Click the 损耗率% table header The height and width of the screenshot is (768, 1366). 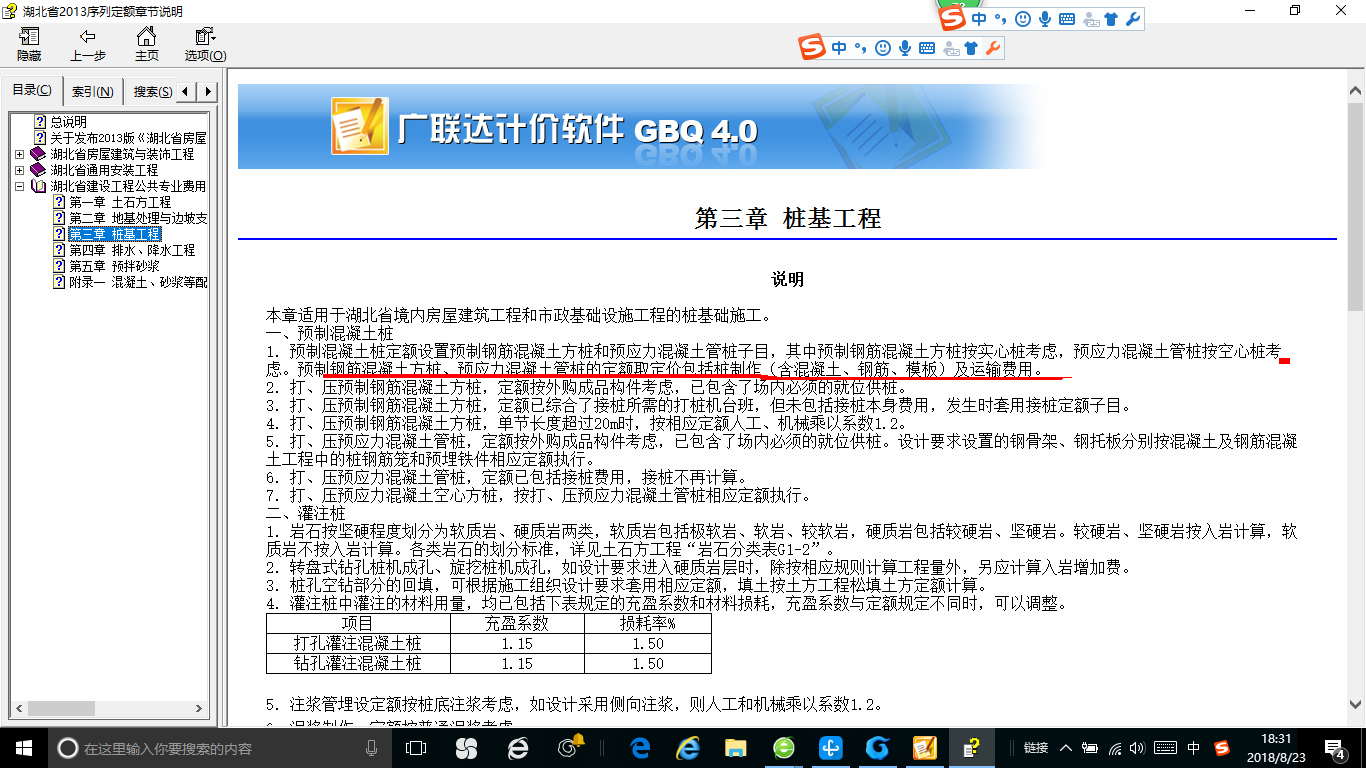point(648,623)
